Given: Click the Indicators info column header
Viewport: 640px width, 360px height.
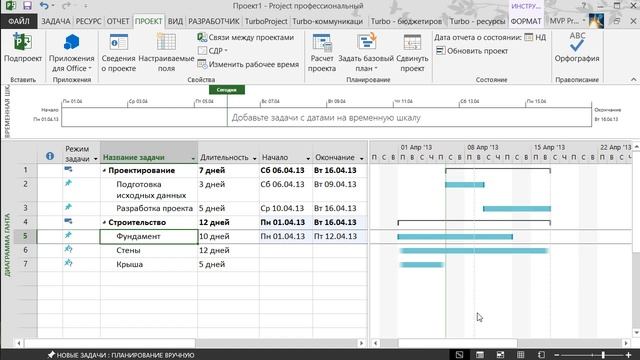Looking at the screenshot, I should tap(50, 156).
